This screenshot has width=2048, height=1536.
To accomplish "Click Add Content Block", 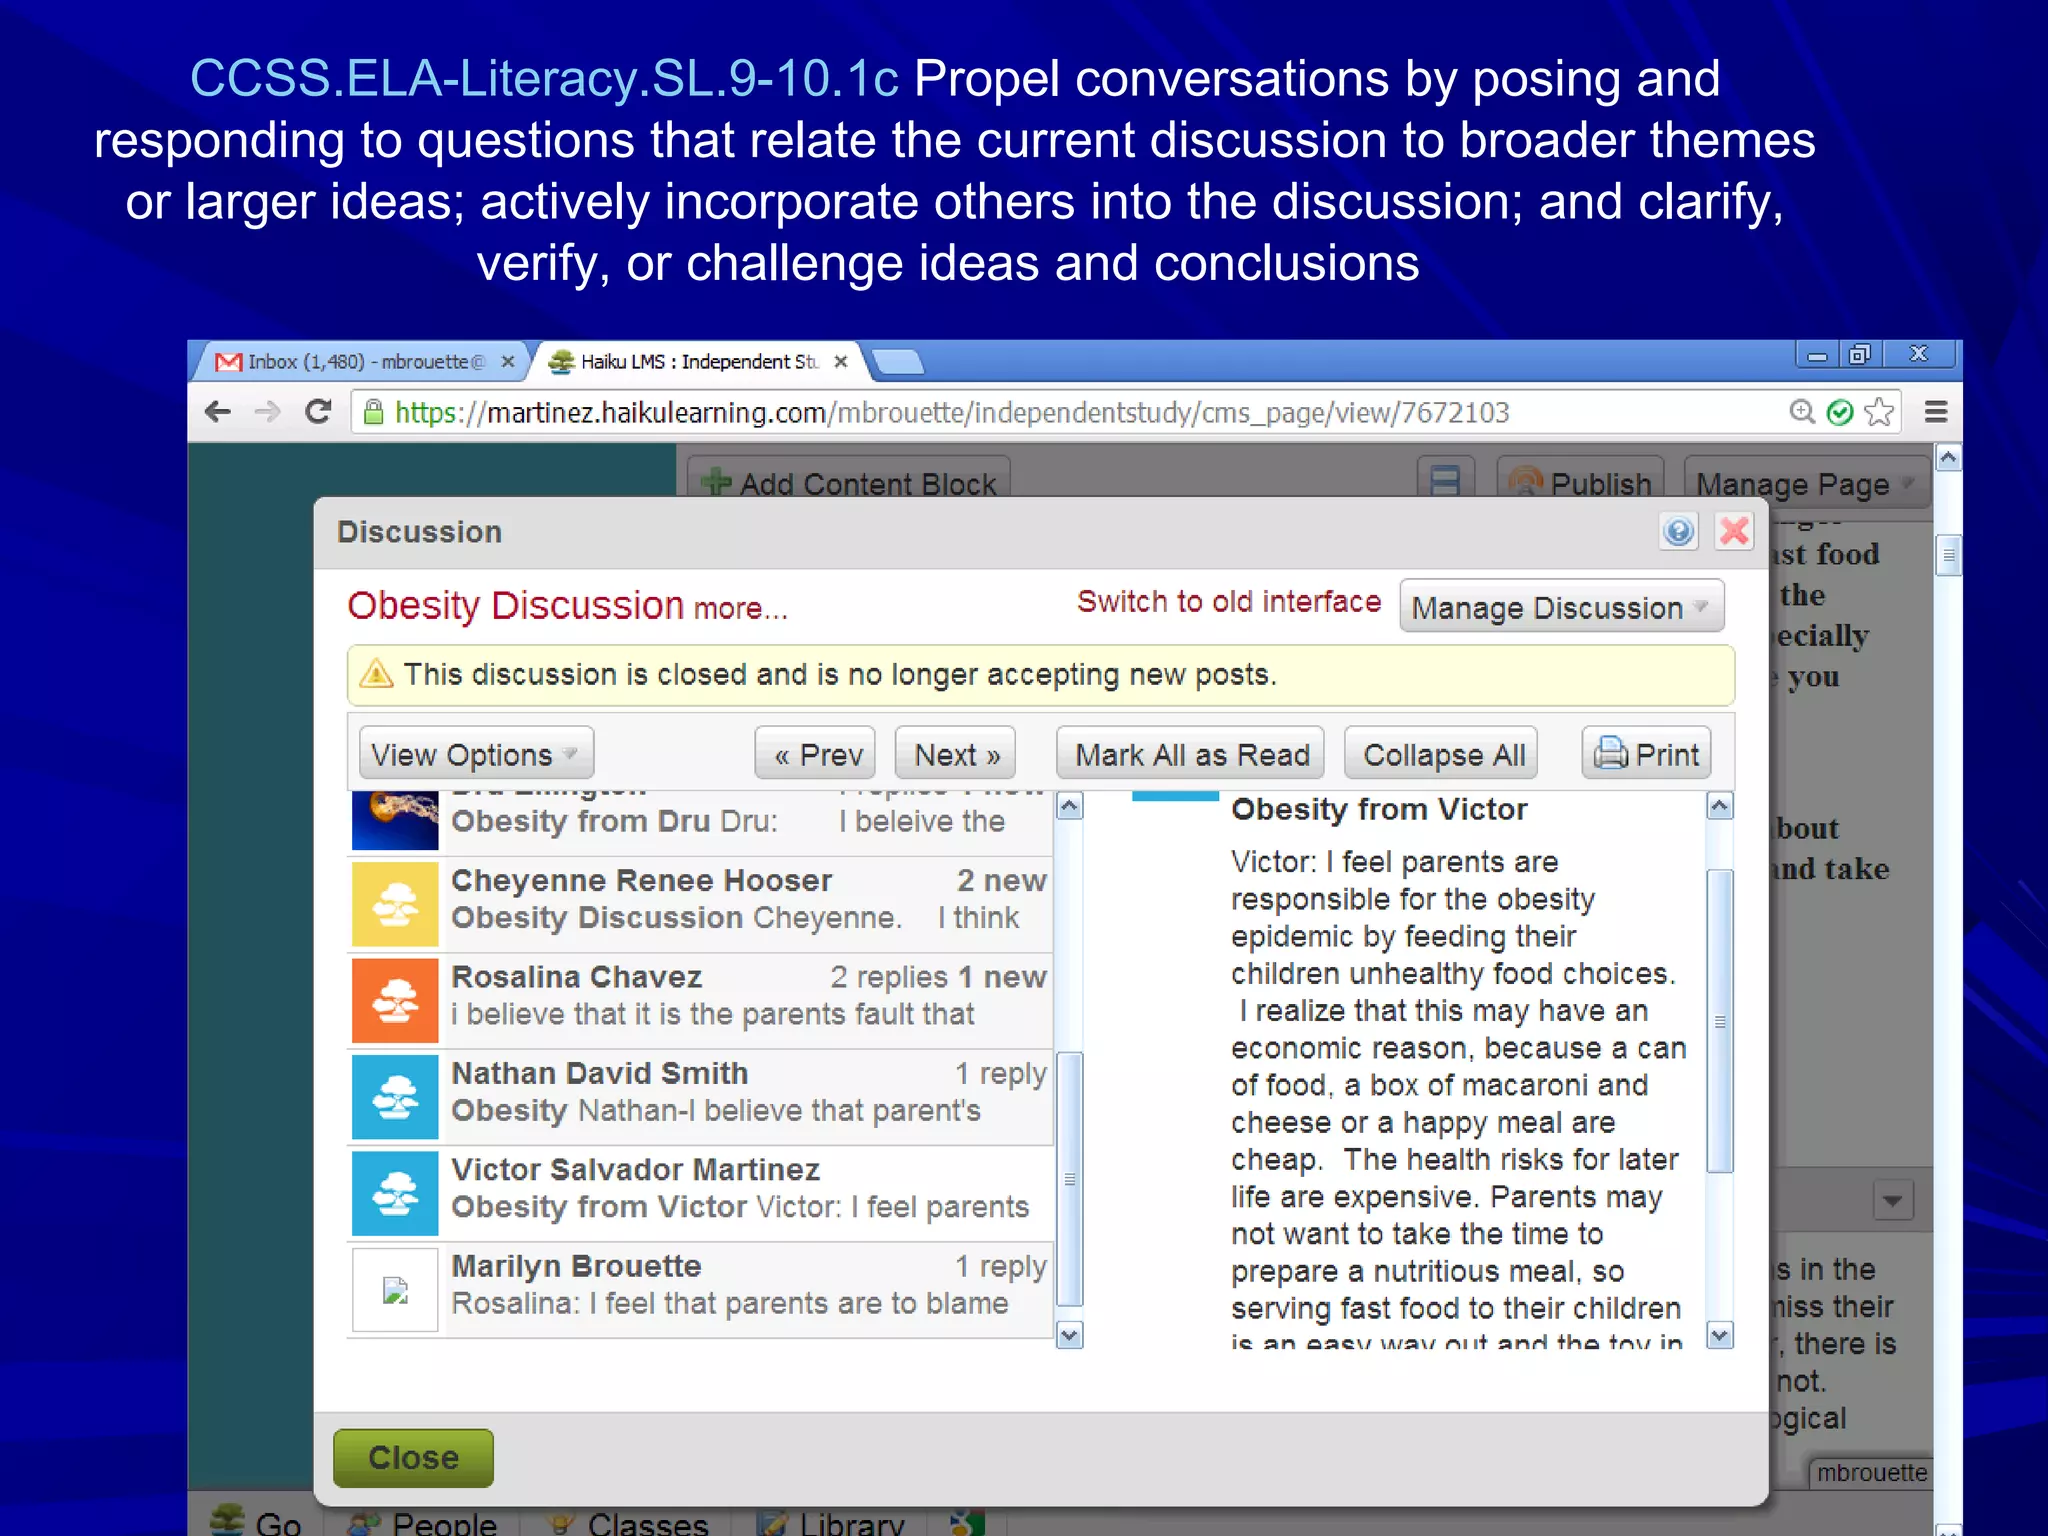I will pos(849,481).
